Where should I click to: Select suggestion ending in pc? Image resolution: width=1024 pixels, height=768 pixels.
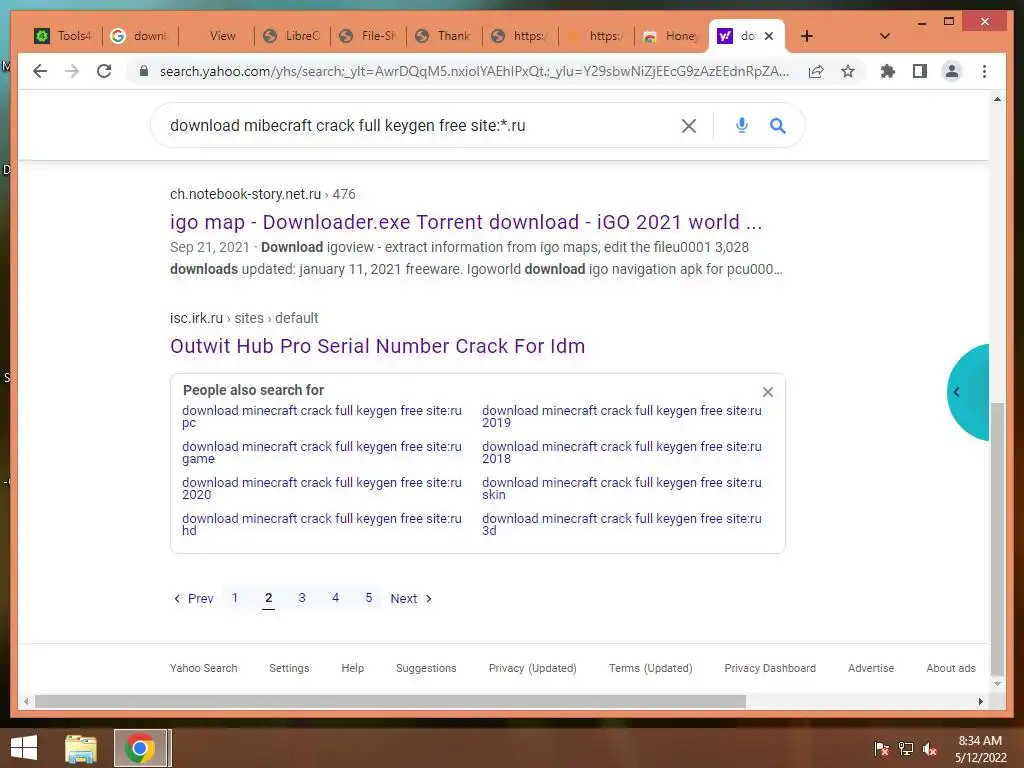(322, 416)
